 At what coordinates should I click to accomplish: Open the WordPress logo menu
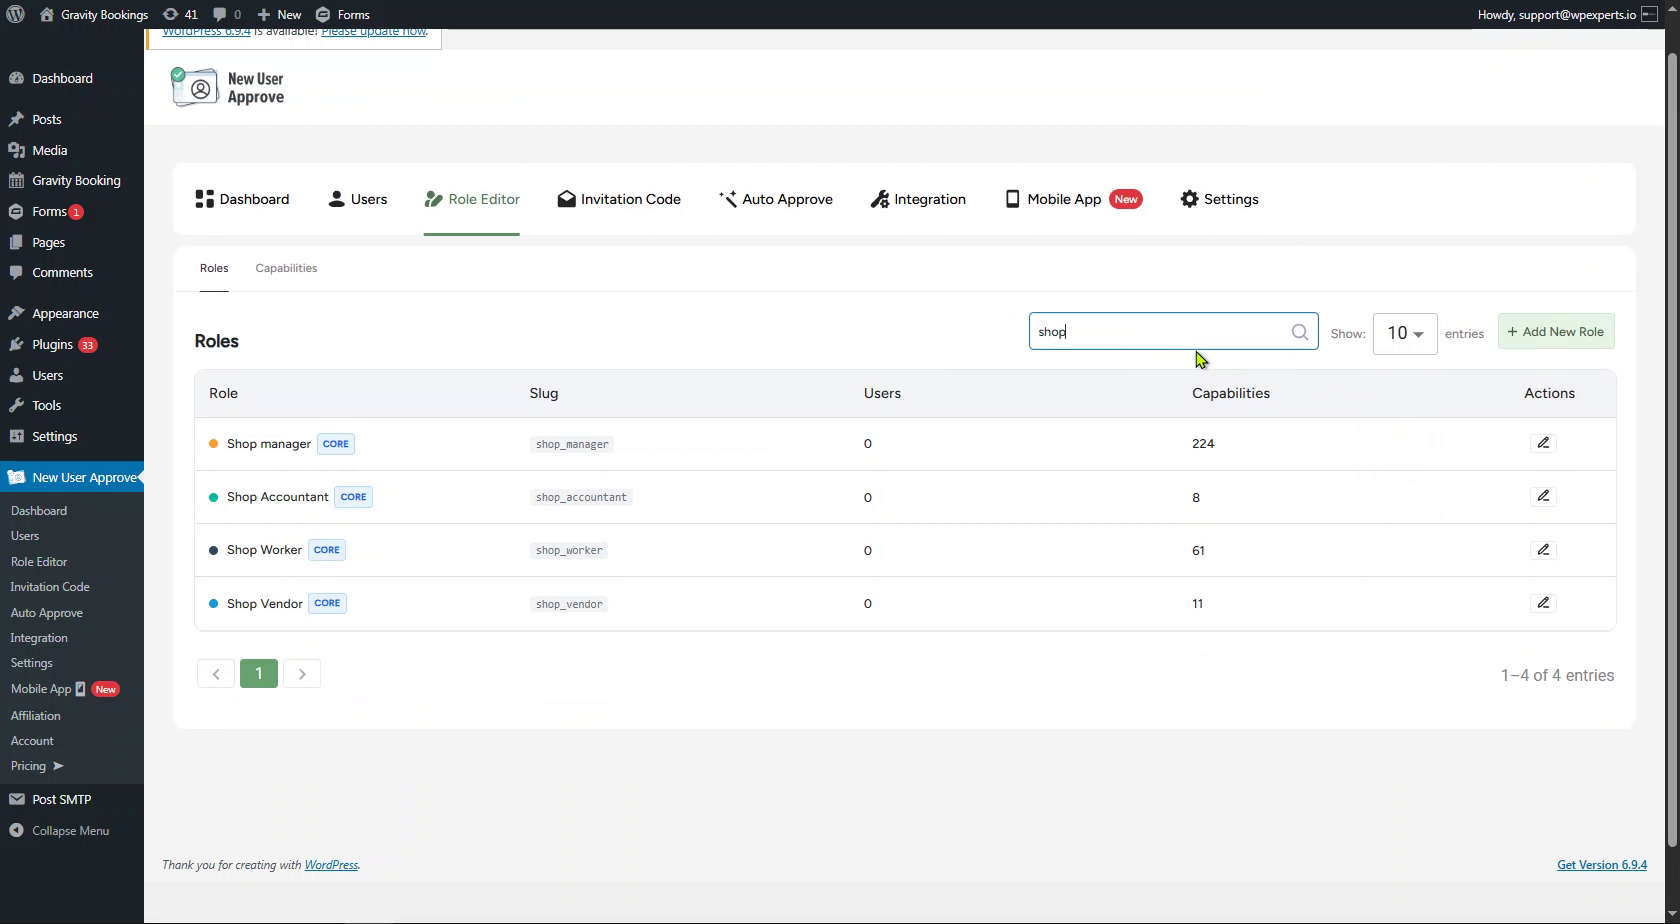[x=16, y=14]
